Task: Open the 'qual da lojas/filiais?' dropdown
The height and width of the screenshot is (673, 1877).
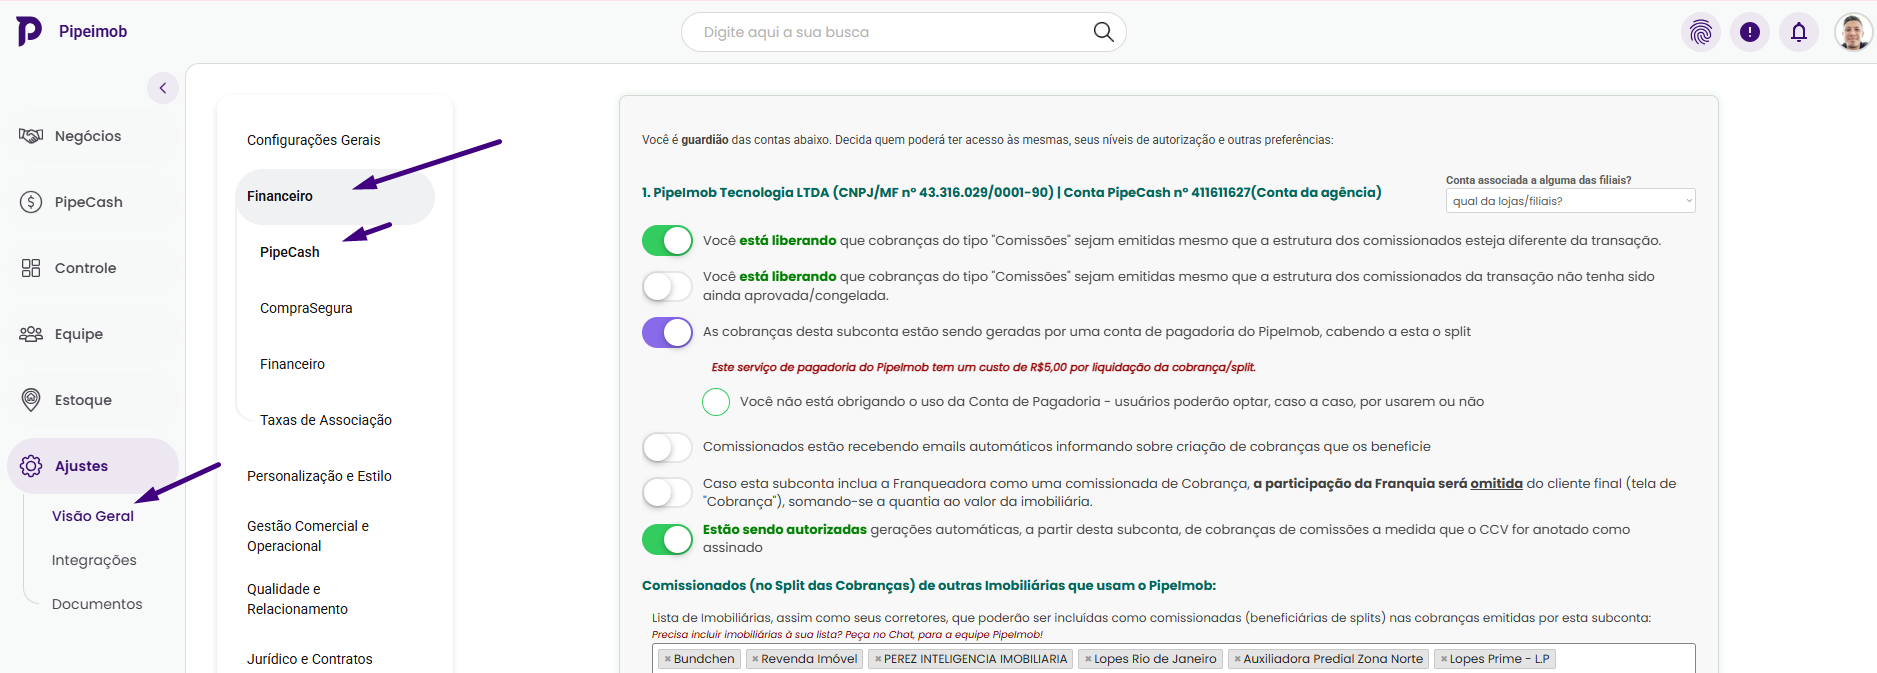Action: (1569, 201)
